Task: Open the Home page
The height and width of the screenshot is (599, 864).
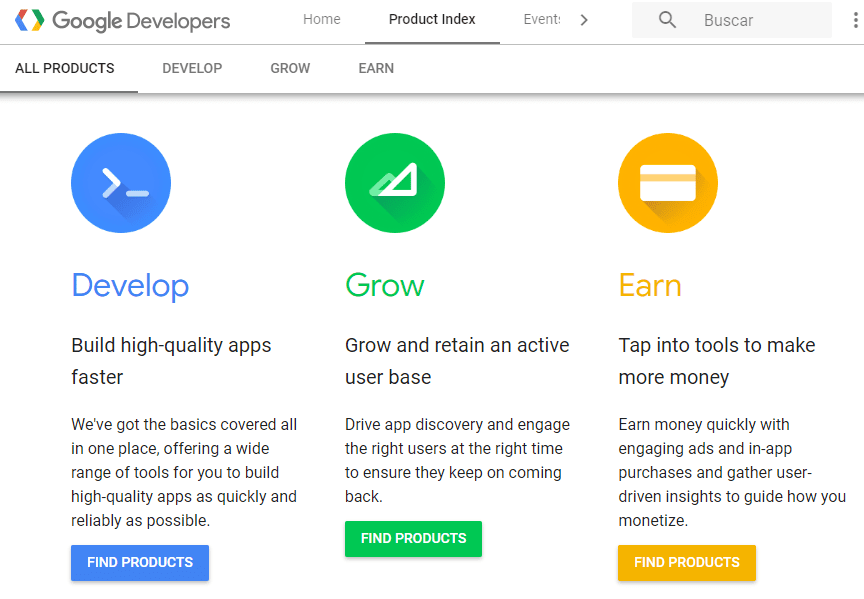Action: [321, 19]
